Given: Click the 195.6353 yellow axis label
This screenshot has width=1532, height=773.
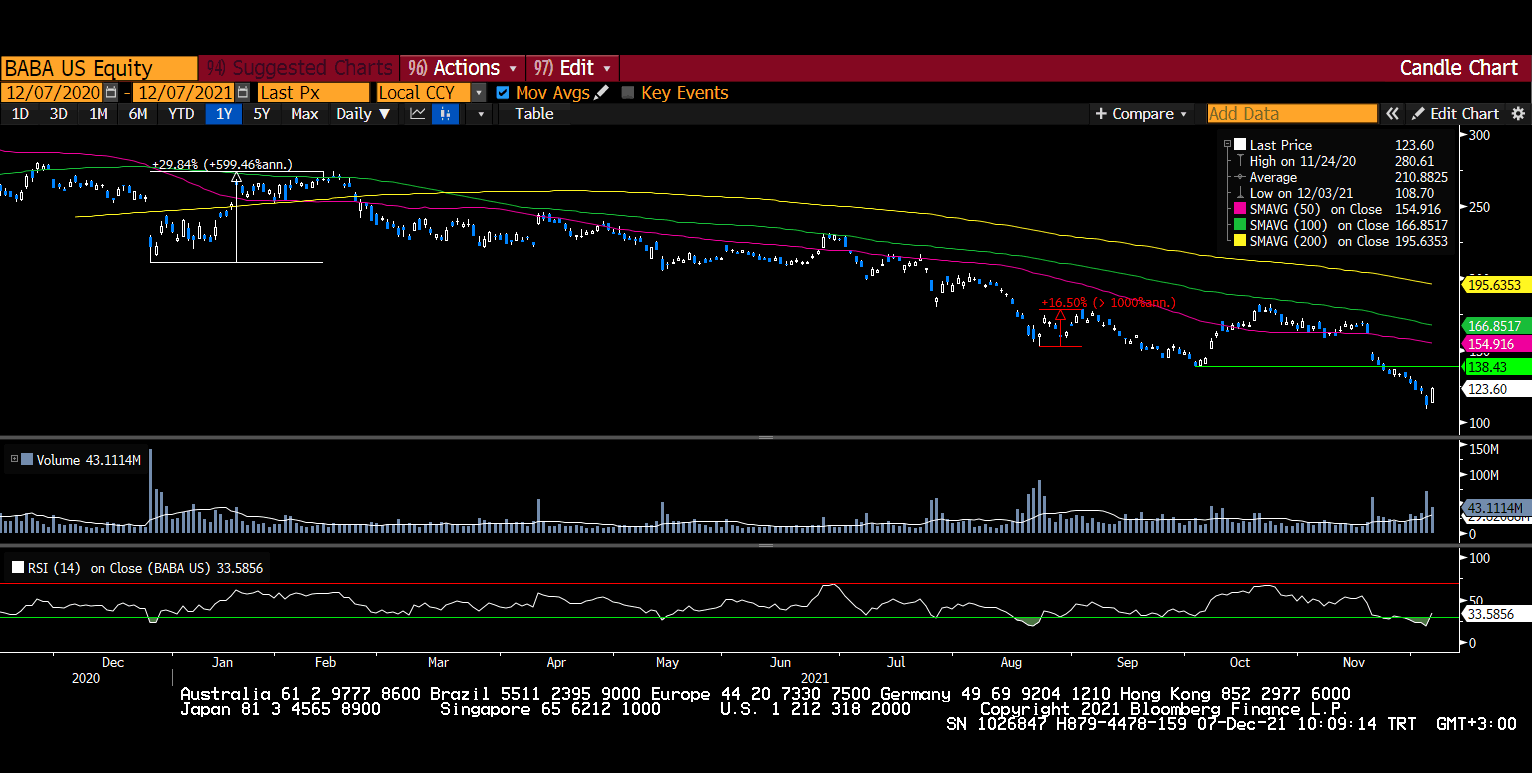Looking at the screenshot, I should pos(1496,285).
